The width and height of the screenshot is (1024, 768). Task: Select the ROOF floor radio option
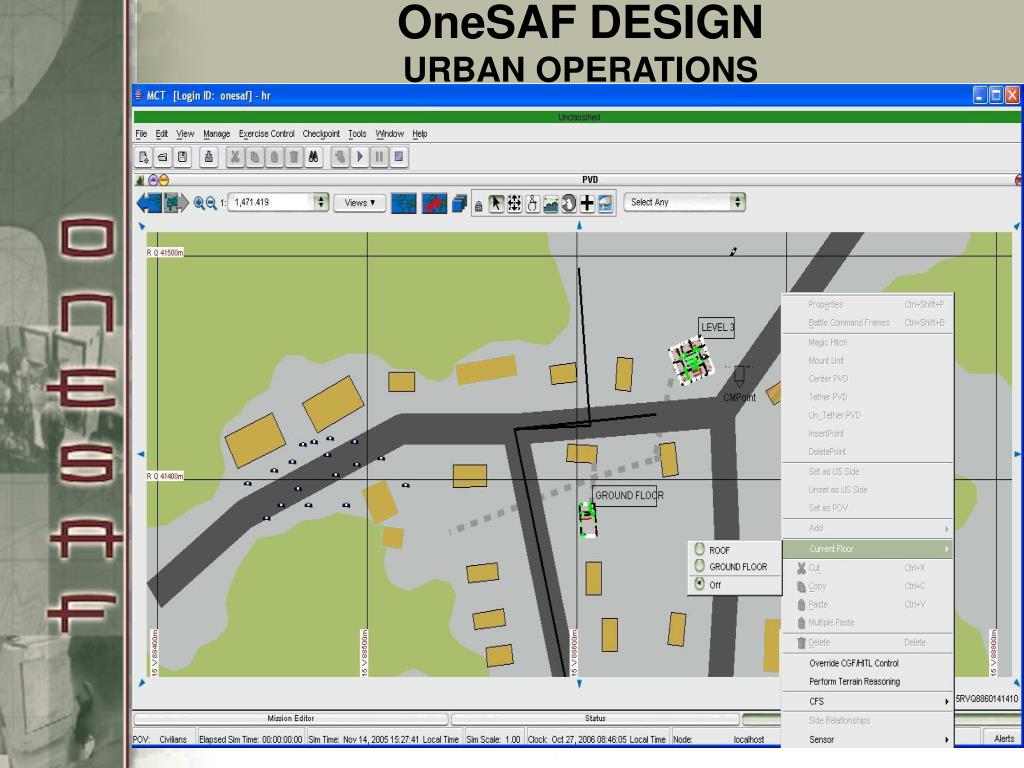coord(699,549)
